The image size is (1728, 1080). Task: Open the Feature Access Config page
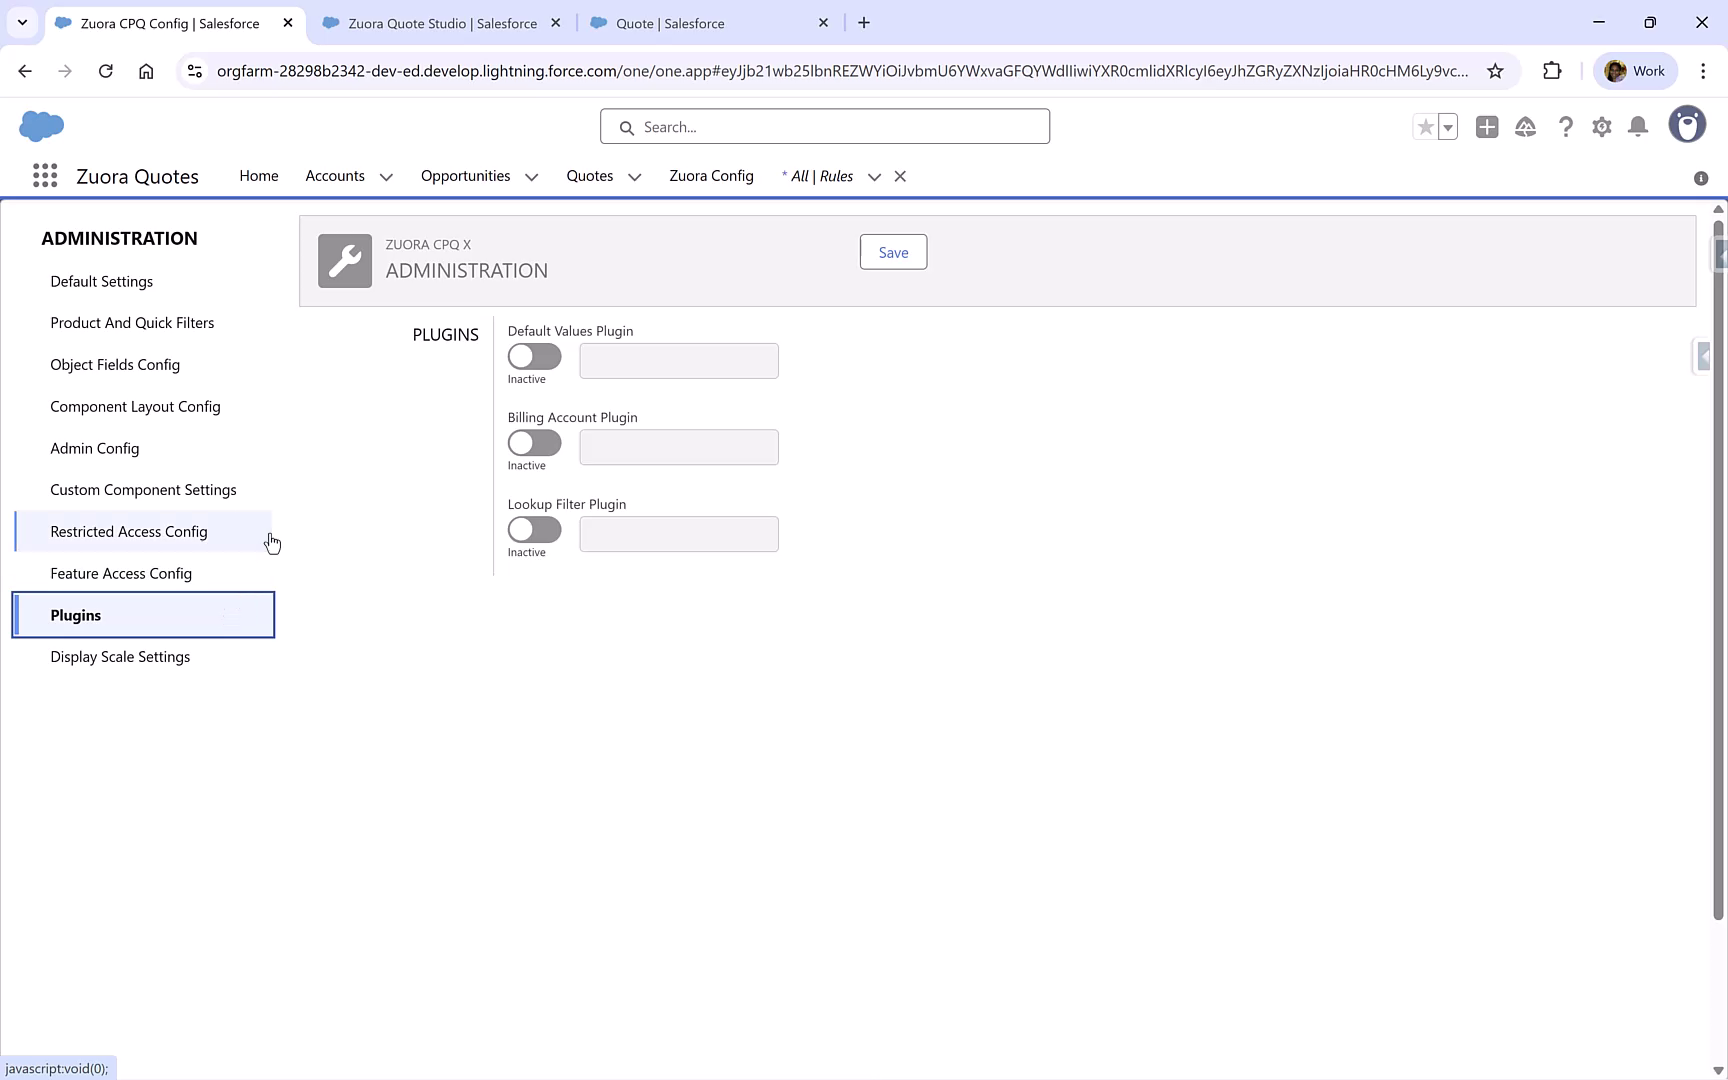[121, 573]
